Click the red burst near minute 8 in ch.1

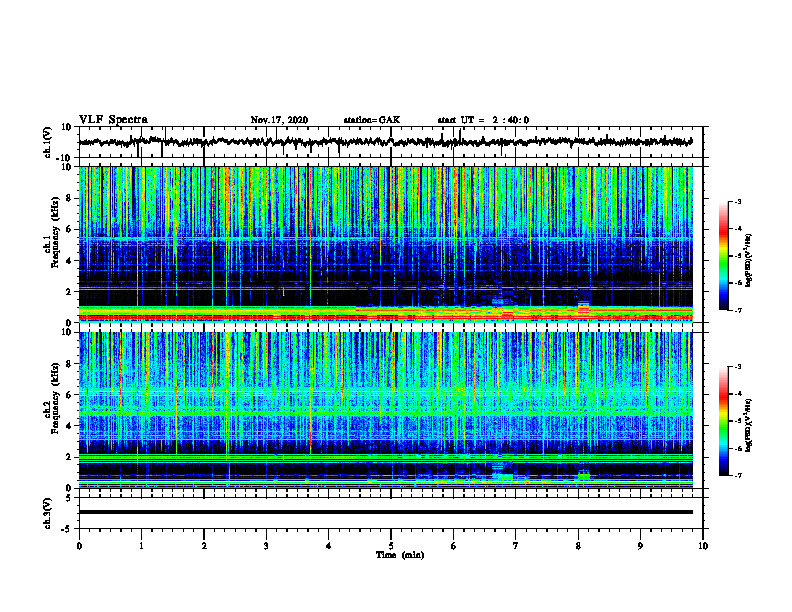pyautogui.click(x=583, y=310)
